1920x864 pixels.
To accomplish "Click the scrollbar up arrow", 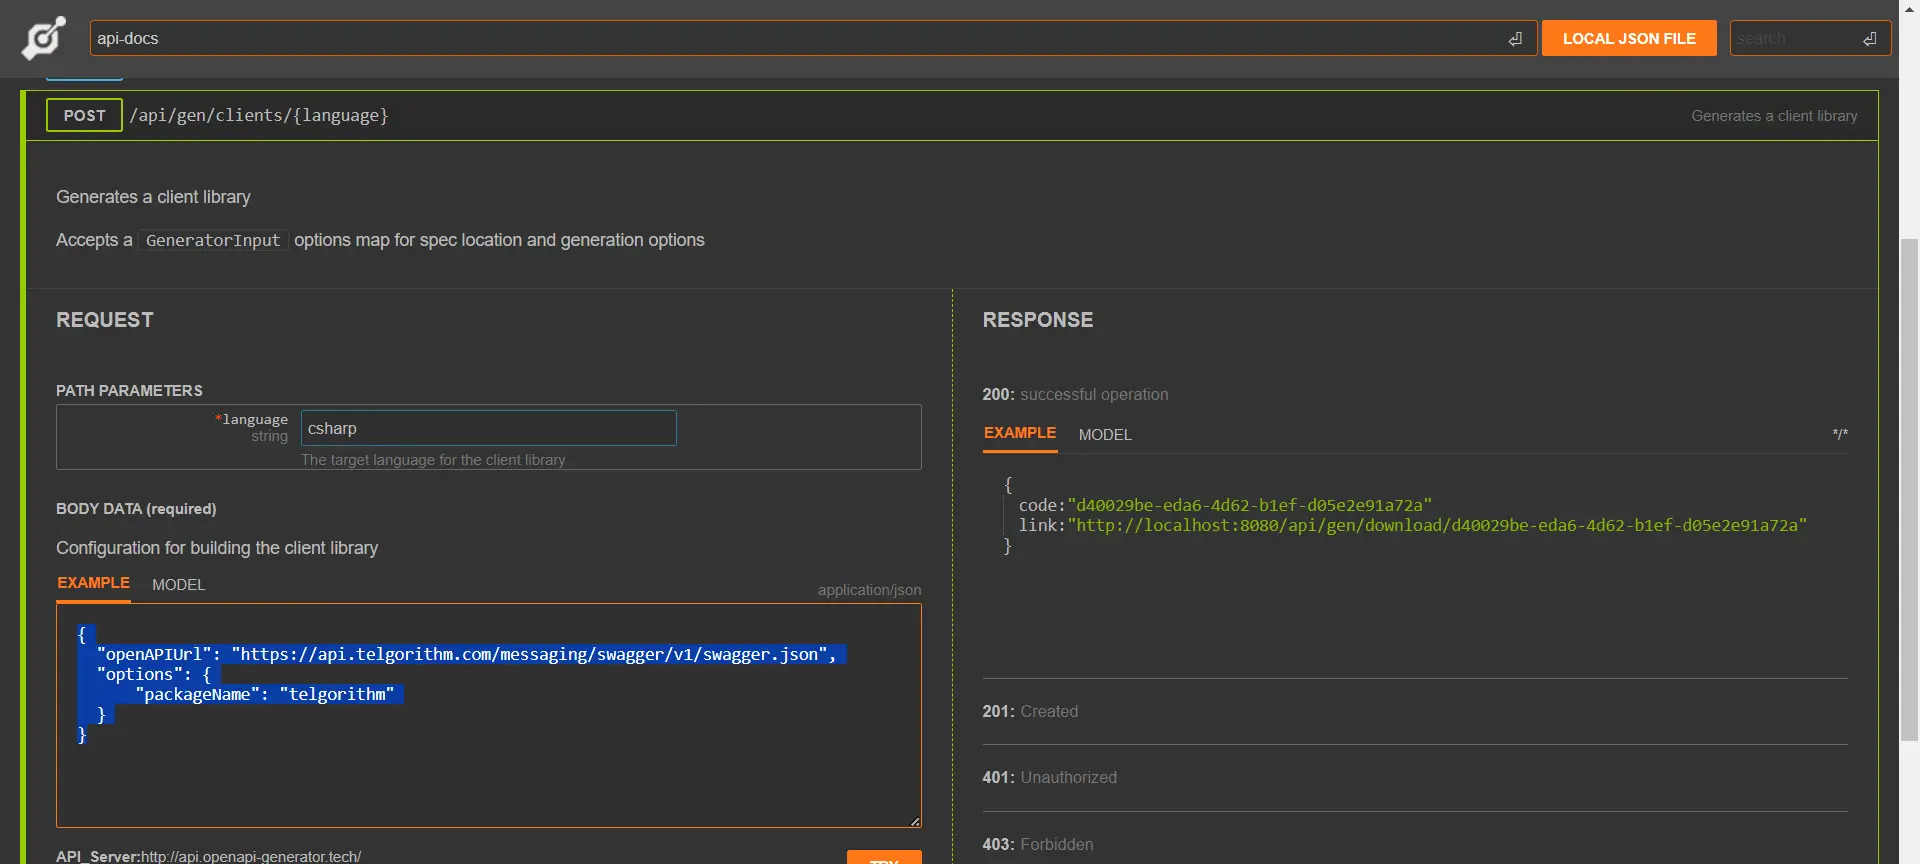I will [x=1909, y=8].
